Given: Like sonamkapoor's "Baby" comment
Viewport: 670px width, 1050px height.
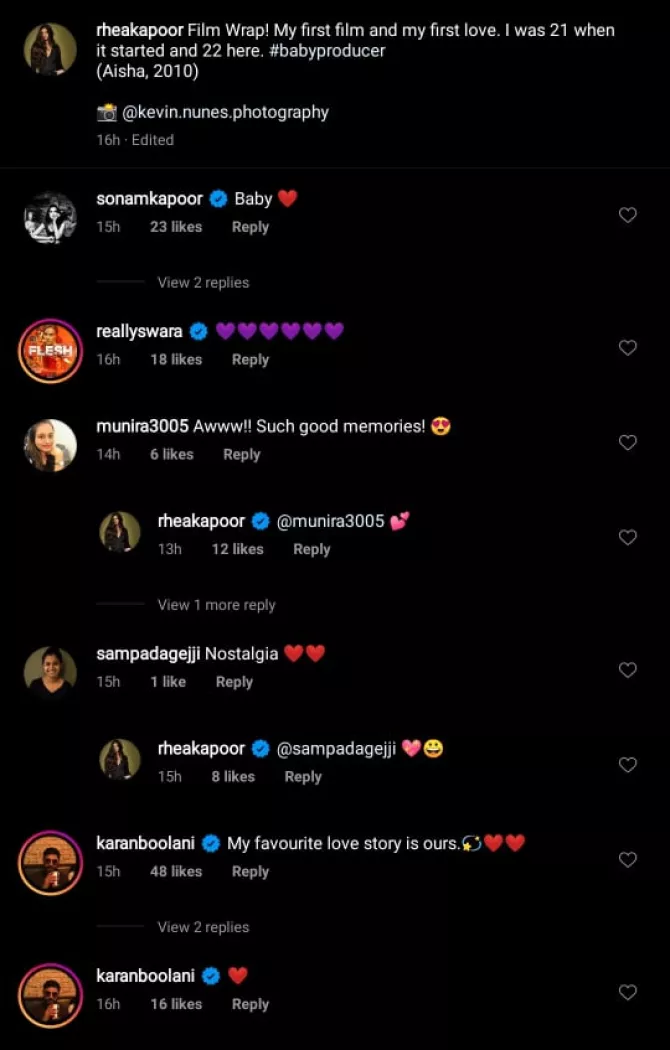Looking at the screenshot, I should click(628, 215).
